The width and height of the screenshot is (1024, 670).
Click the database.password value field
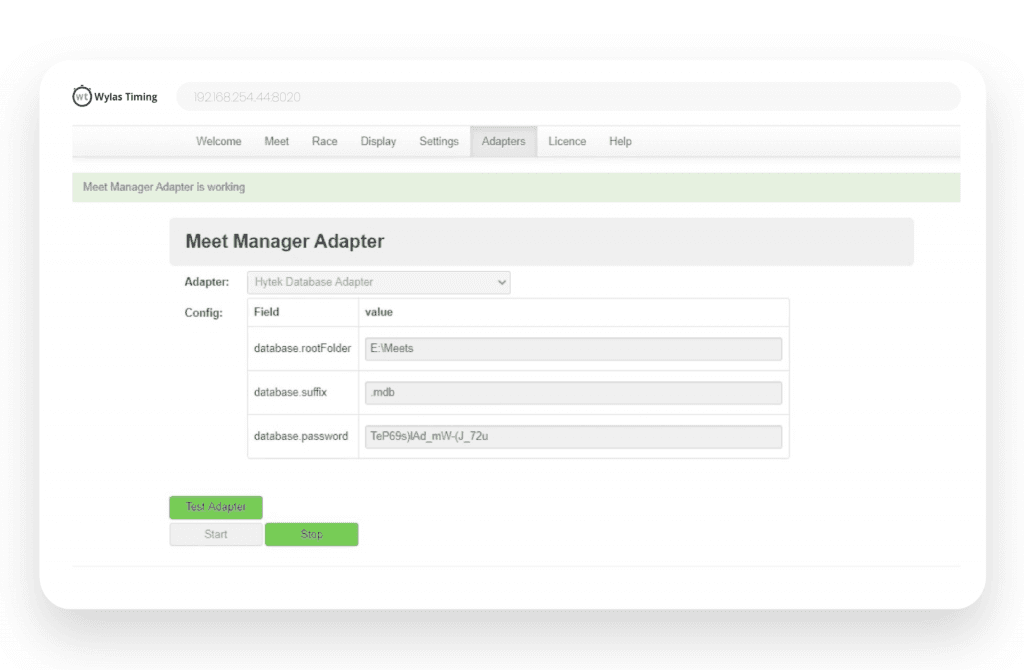point(572,436)
